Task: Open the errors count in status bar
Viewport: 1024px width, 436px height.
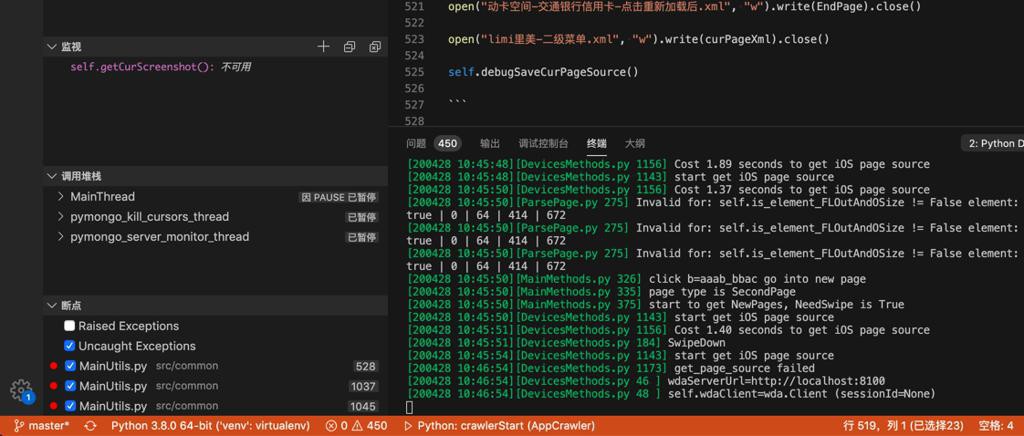Action: tap(338, 426)
